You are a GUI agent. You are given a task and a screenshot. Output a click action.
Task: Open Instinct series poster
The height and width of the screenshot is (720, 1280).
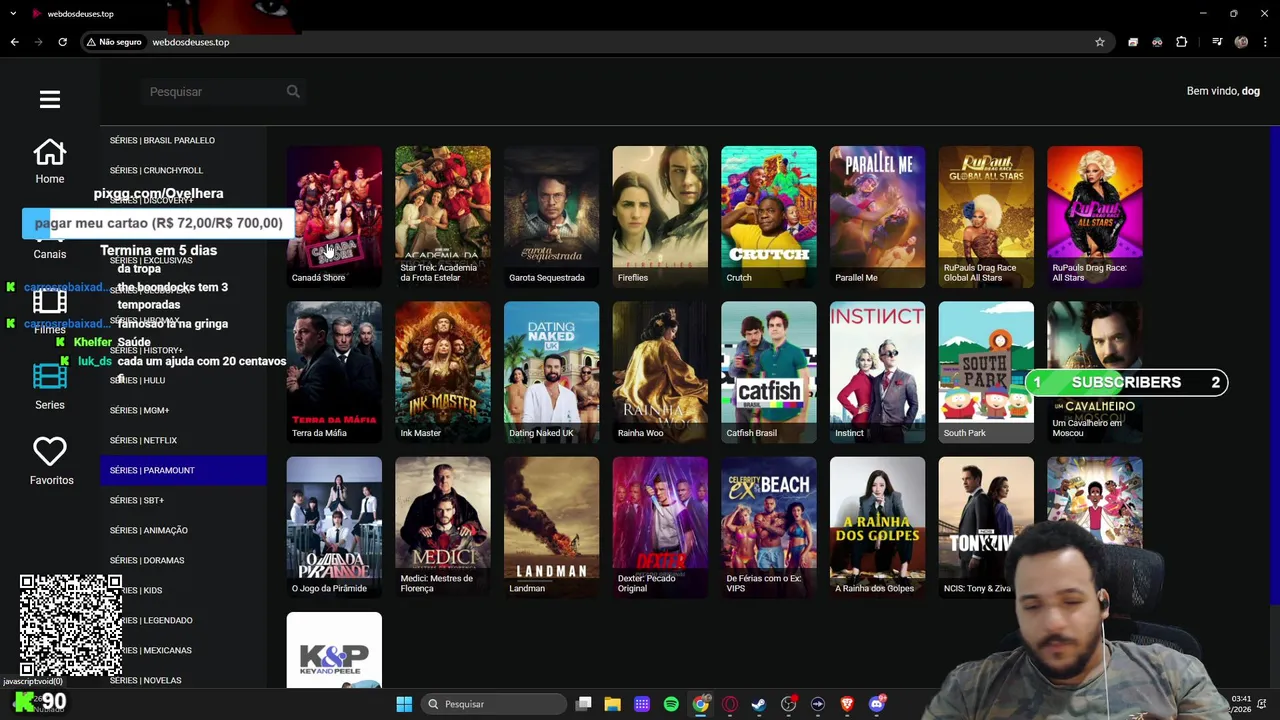tap(878, 372)
